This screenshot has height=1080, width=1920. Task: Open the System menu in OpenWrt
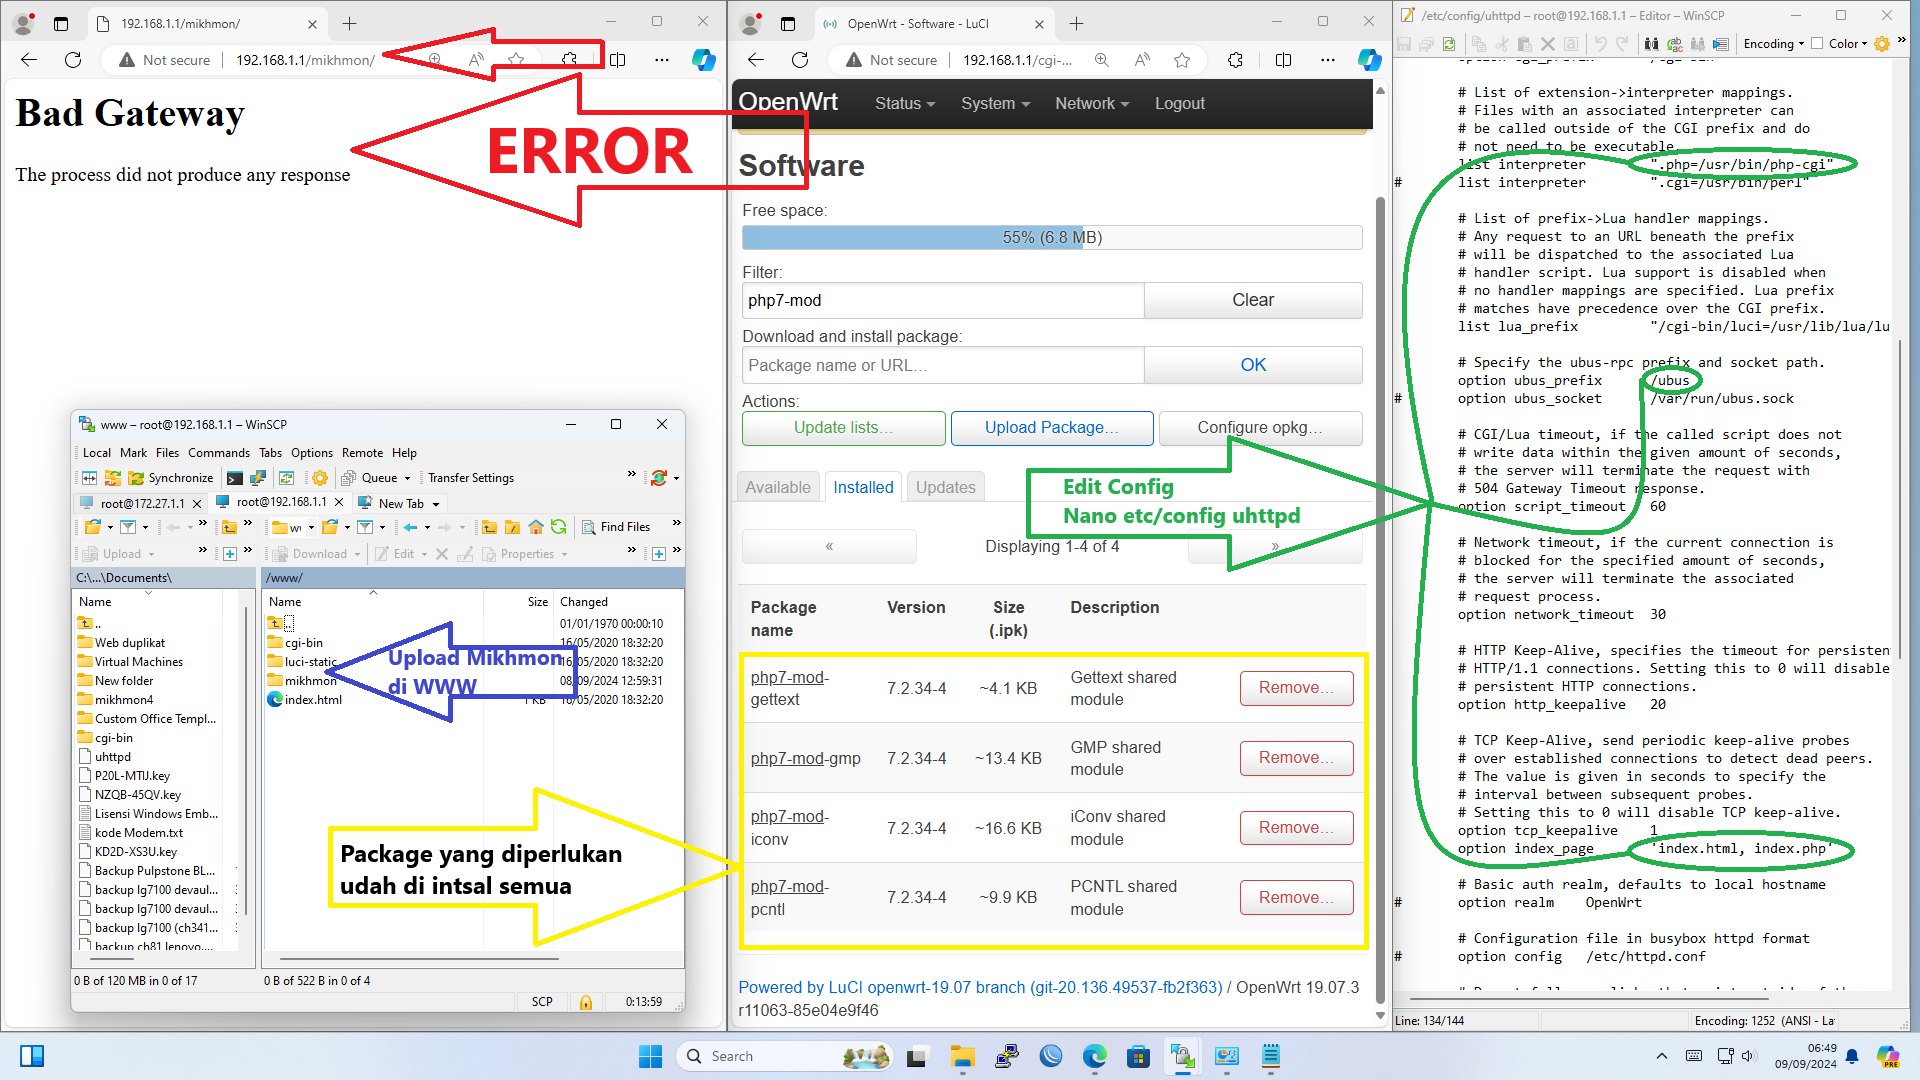(995, 103)
